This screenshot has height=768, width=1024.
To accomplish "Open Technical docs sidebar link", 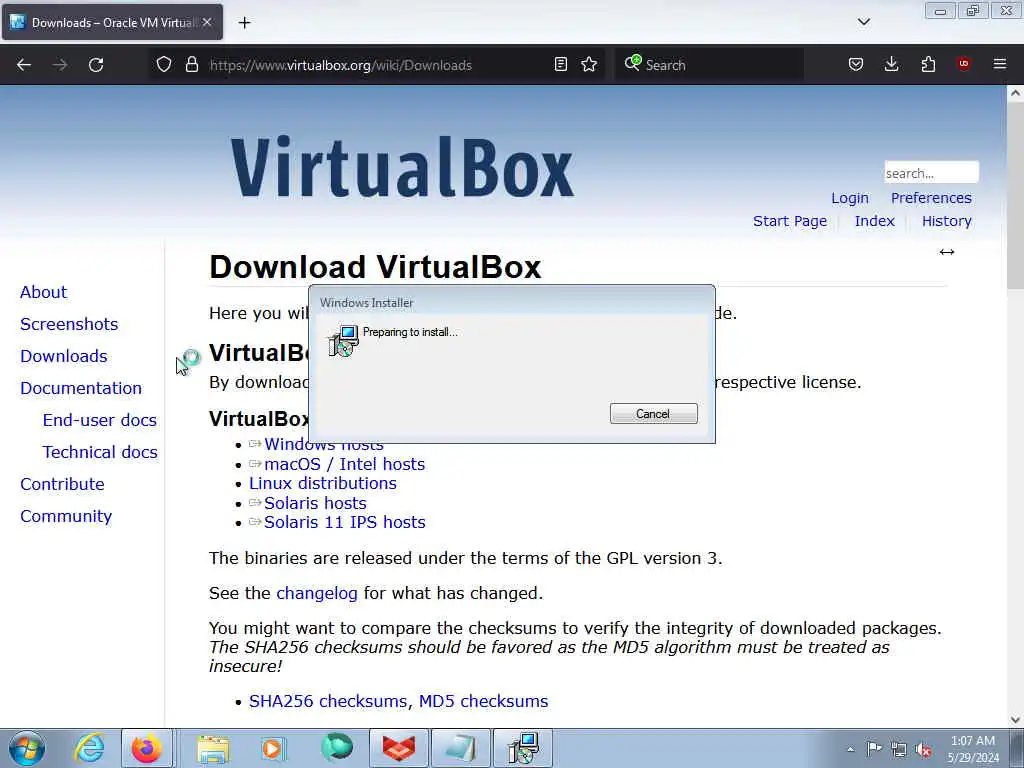I will 100,452.
